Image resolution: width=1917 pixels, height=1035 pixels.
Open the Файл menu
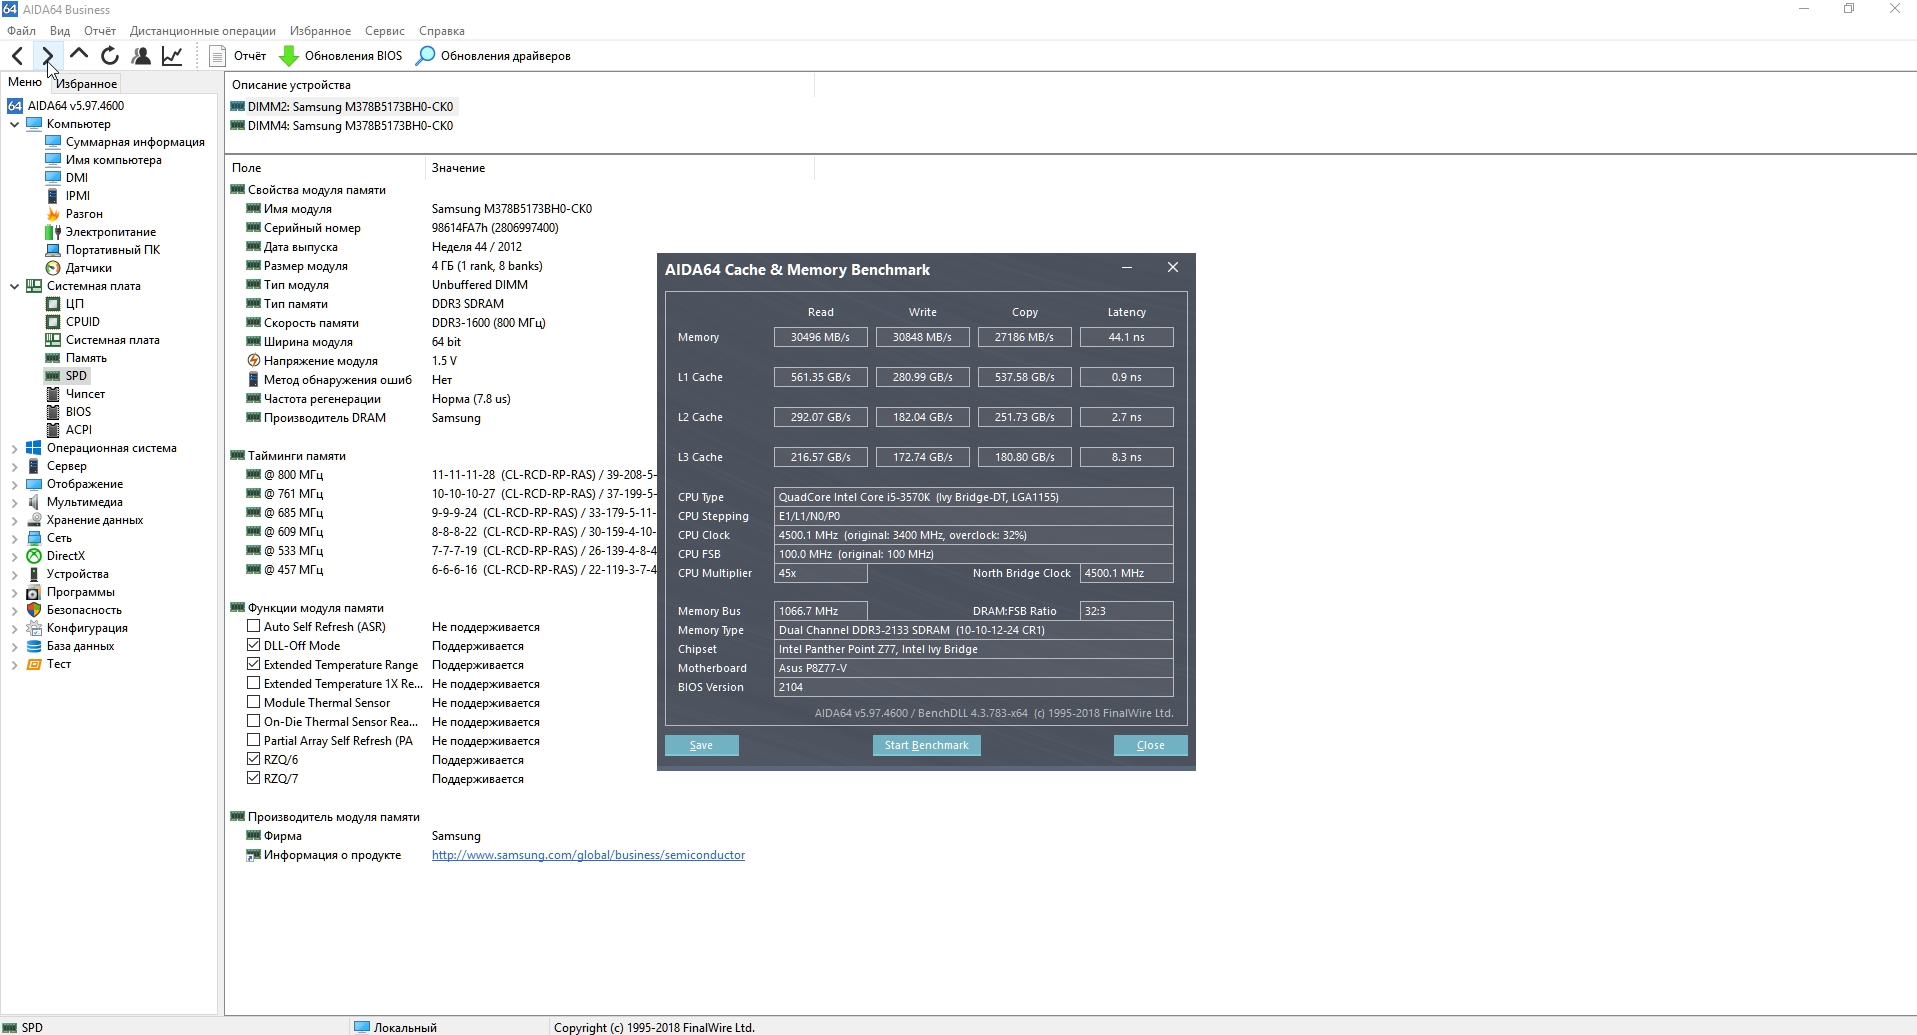click(x=21, y=31)
